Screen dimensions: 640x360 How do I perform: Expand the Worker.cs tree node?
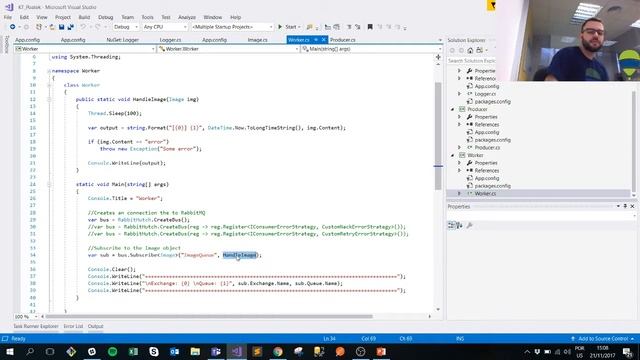pos(460,193)
